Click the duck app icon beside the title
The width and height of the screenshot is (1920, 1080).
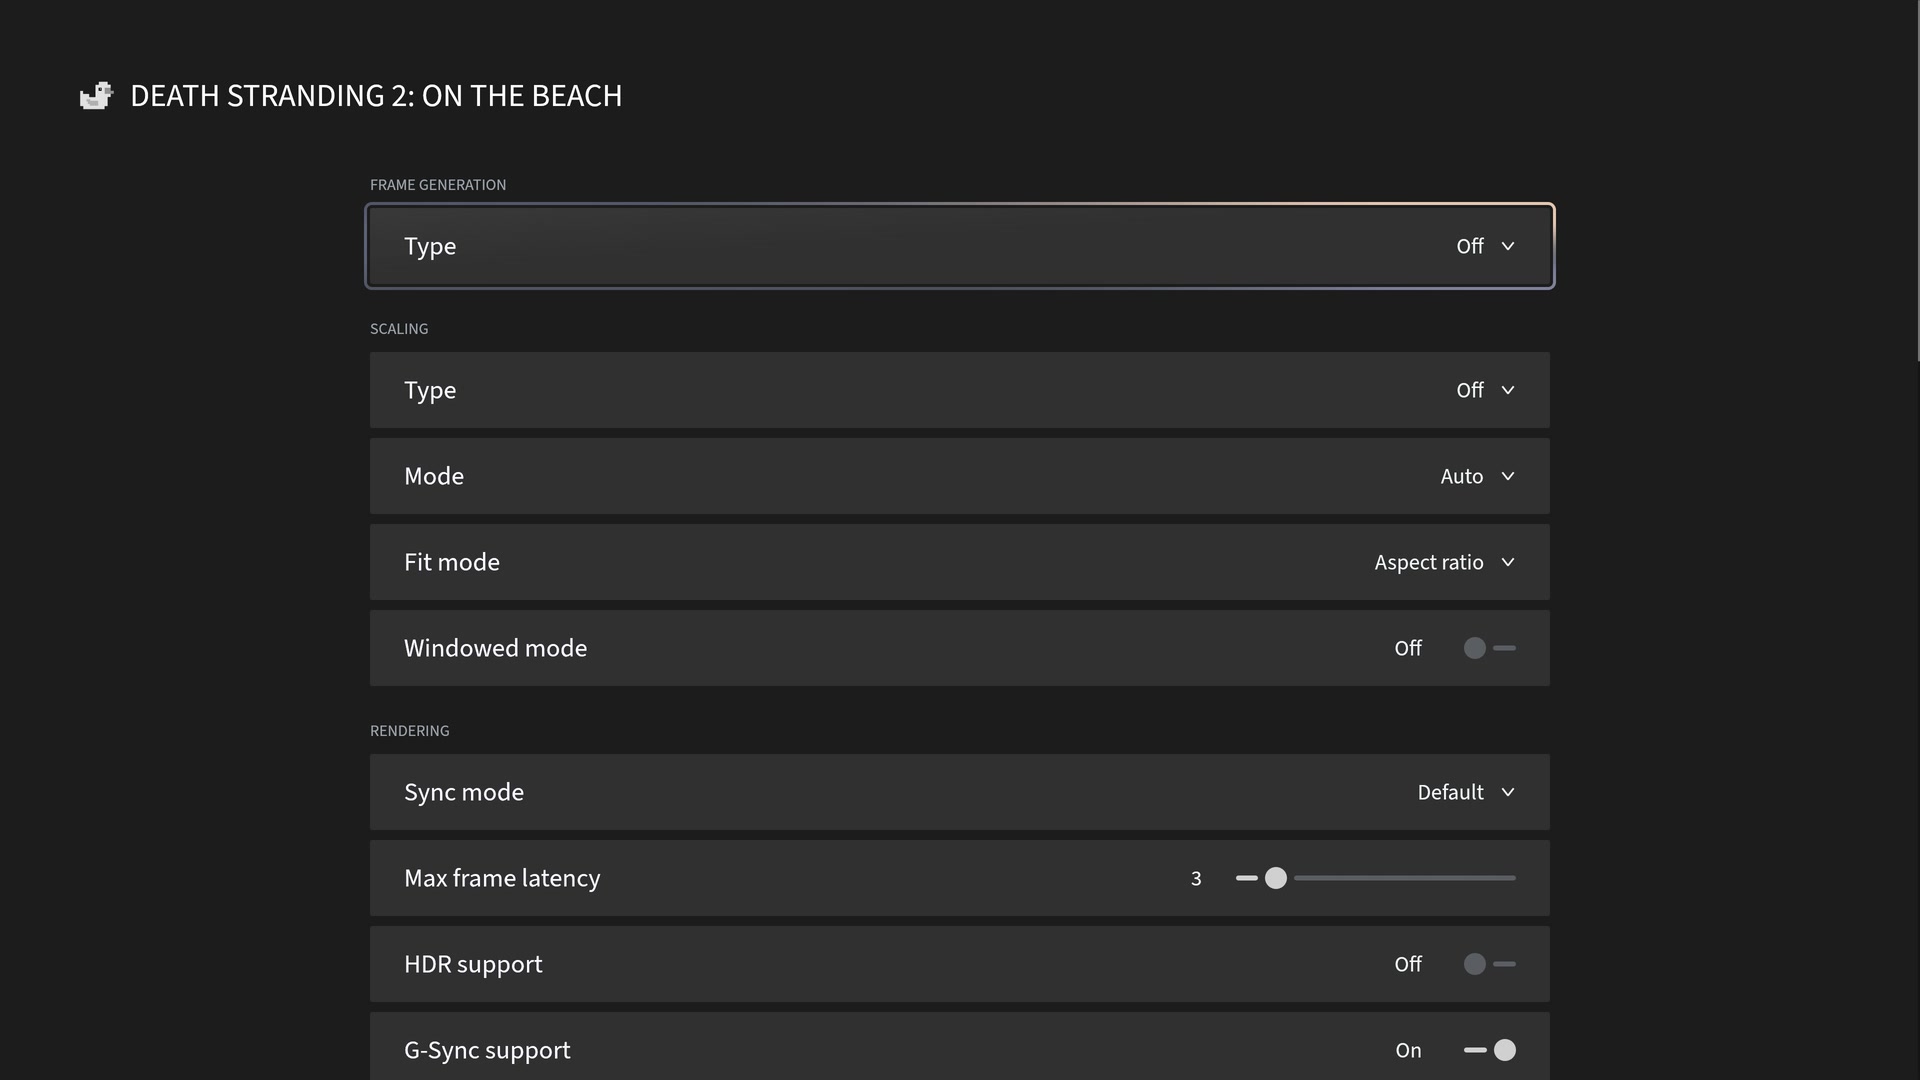(97, 96)
